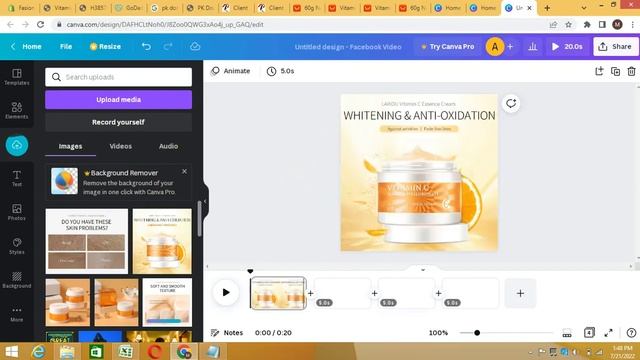This screenshot has height=360, width=640.
Task: Switch to the Videos tab
Action: 120,146
